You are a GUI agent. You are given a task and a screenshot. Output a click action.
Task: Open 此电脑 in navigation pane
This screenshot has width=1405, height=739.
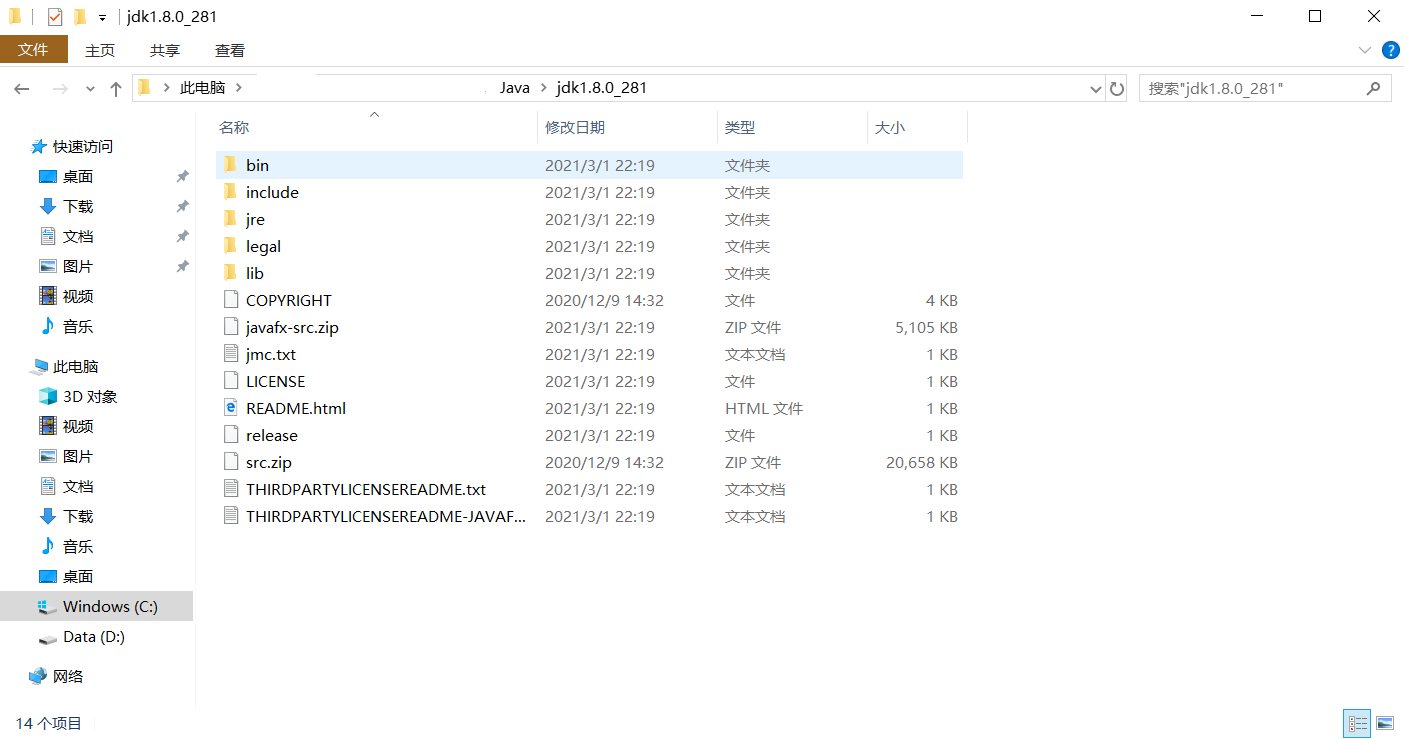pos(75,367)
